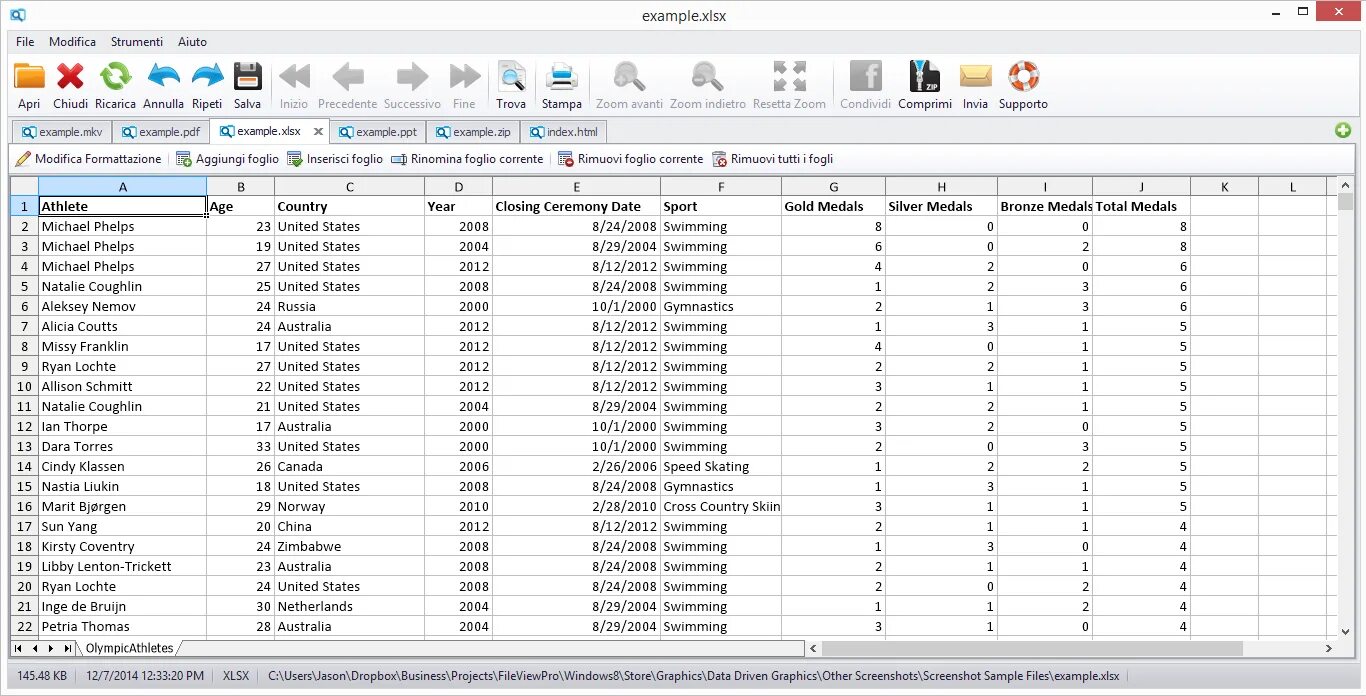
Task: Click the horizontal scrollbar thumb
Action: (1032, 649)
